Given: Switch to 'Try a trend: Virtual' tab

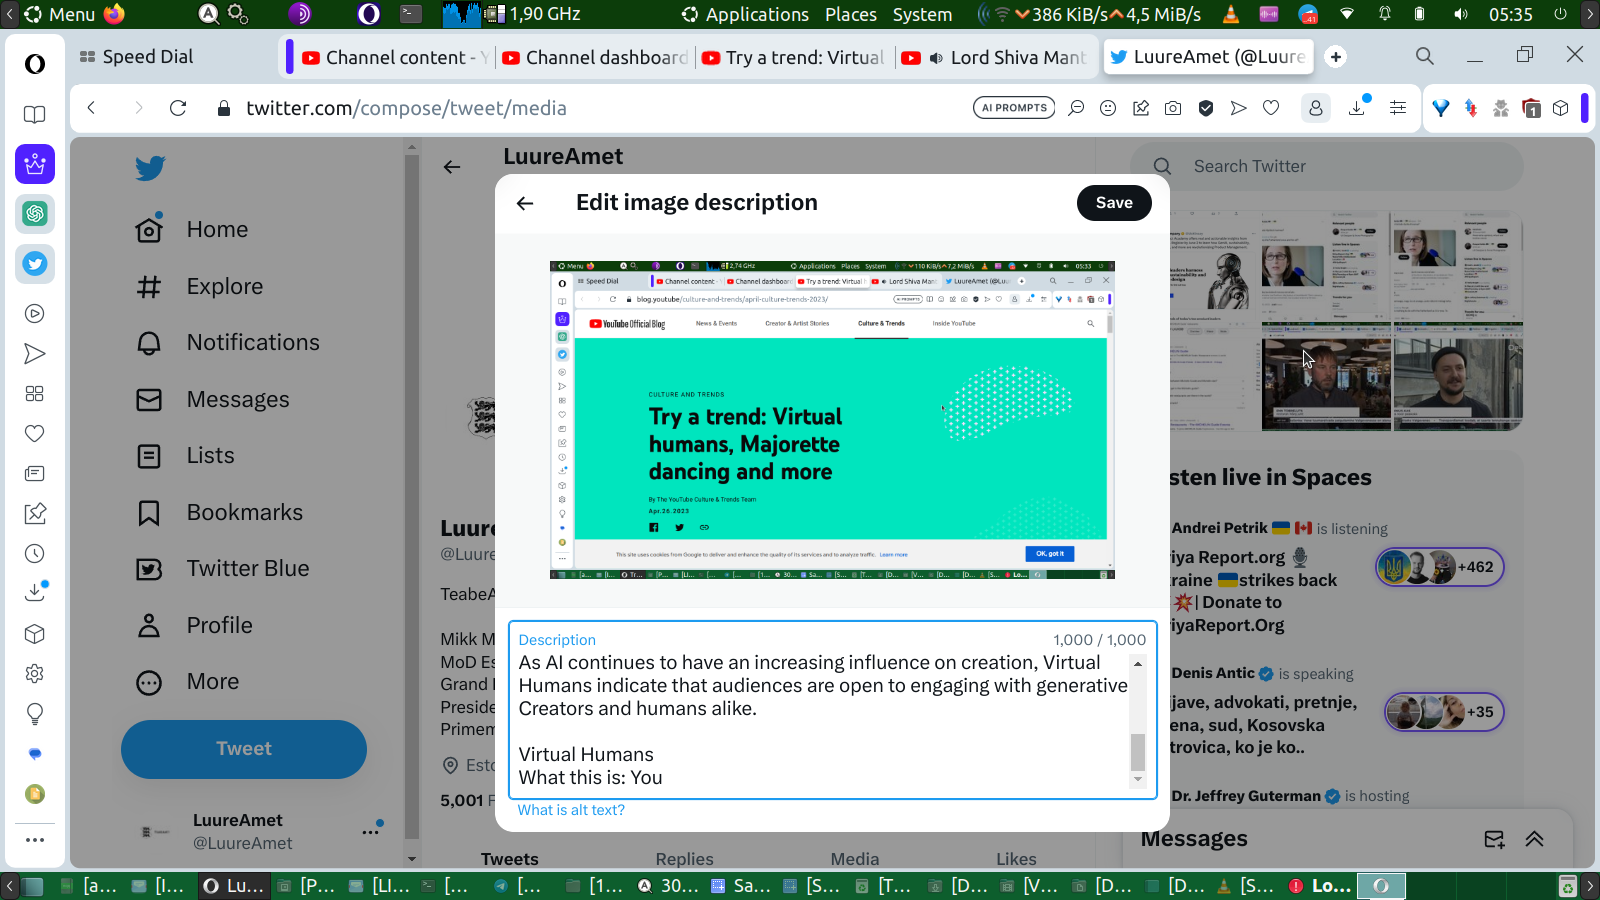Looking at the screenshot, I should pyautogui.click(x=795, y=58).
